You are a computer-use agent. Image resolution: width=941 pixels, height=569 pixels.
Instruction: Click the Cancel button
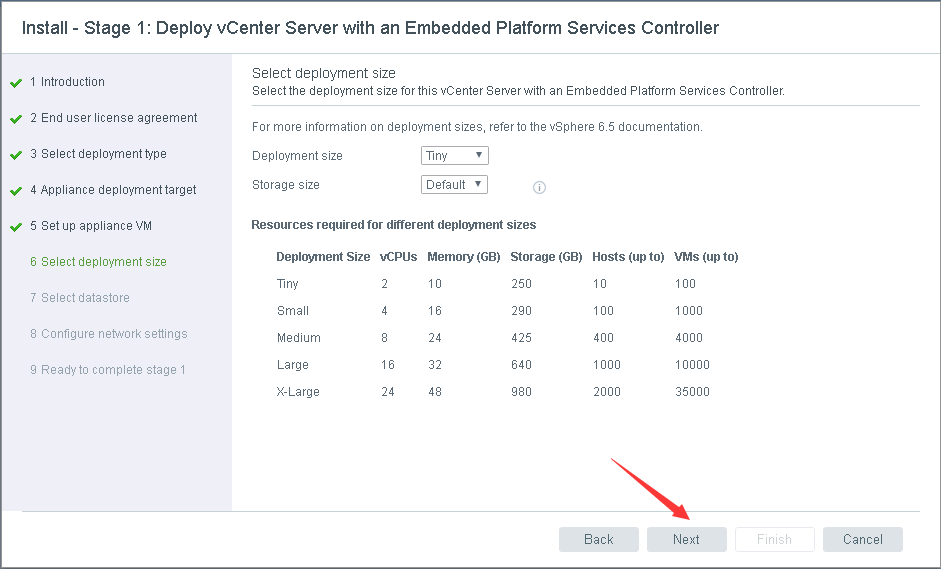pos(863,540)
